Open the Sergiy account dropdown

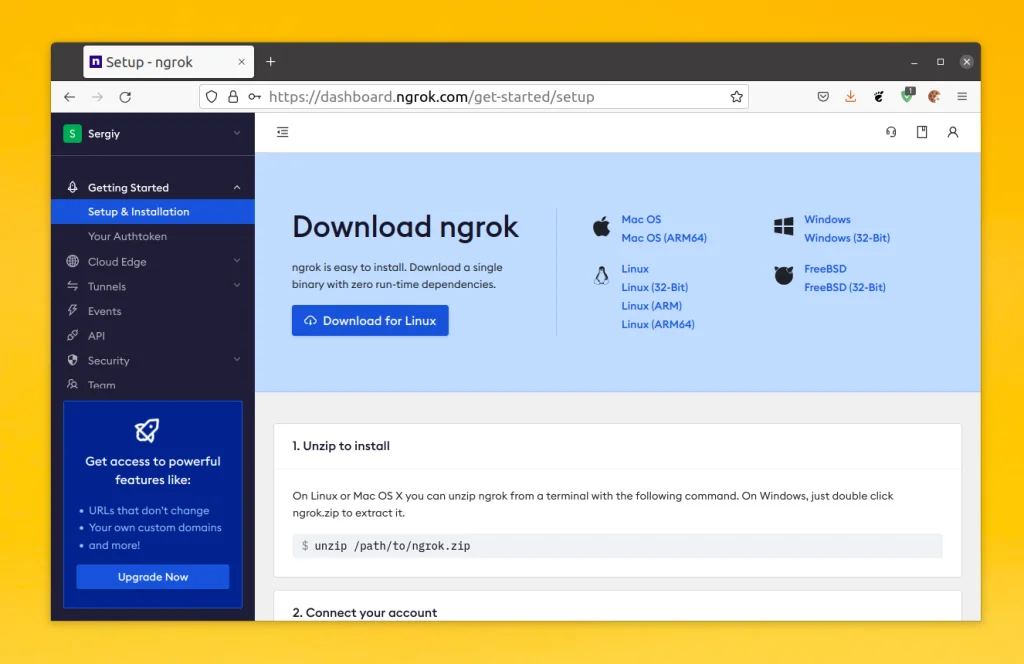[x=152, y=132]
